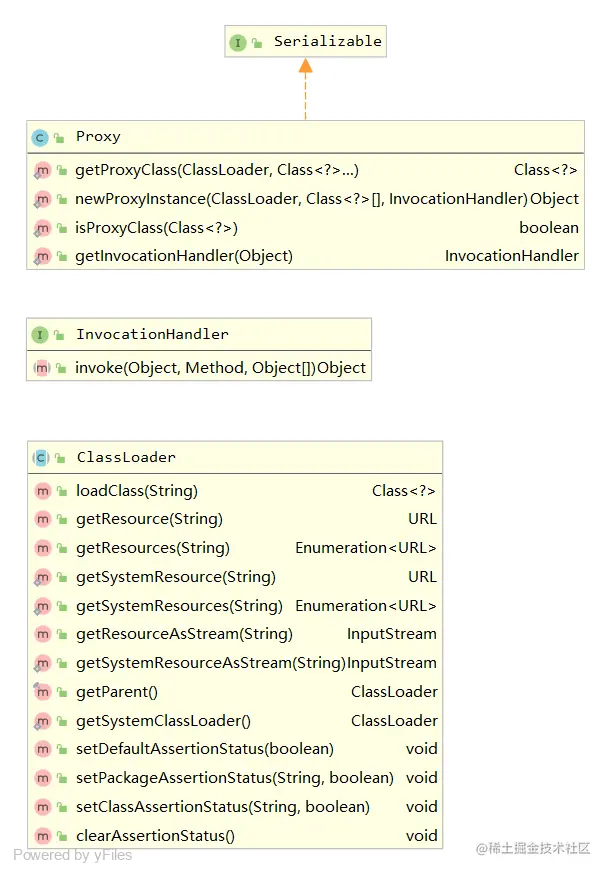Image resolution: width=610 pixels, height=875 pixels.
Task: Click the getSystemResources method icon
Action: 43,607
